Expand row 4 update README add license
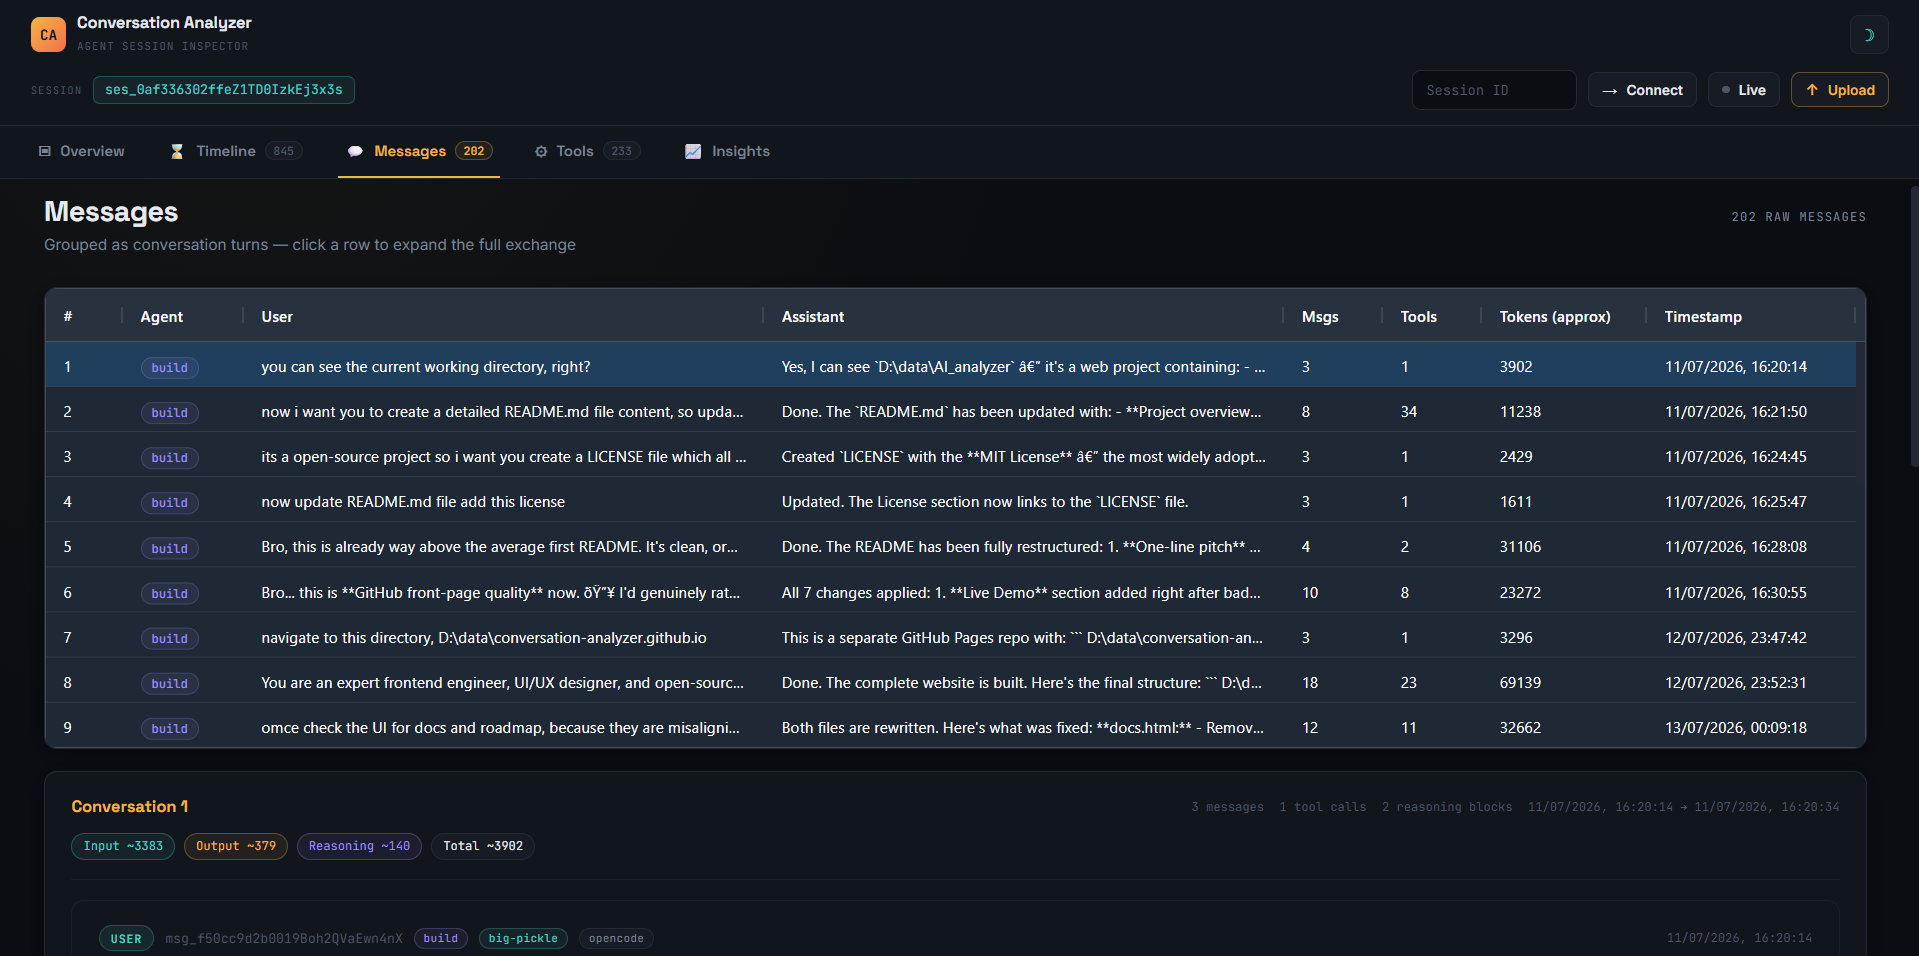This screenshot has height=956, width=1919. coord(950,502)
